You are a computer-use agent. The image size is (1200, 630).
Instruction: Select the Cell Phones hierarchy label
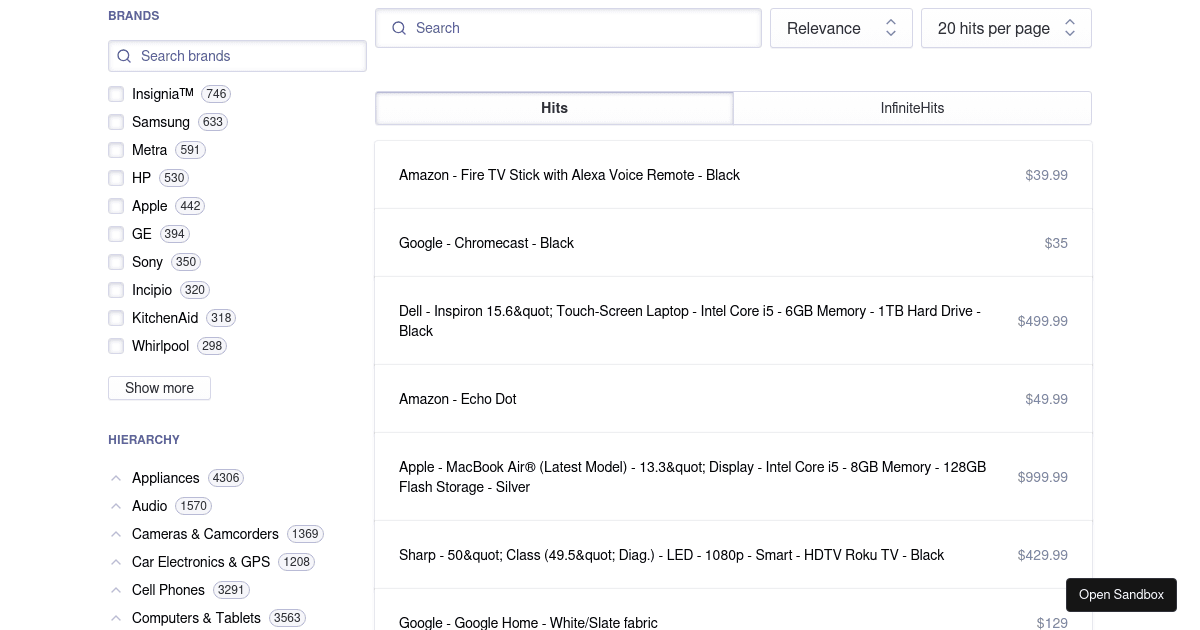pyautogui.click(x=168, y=590)
